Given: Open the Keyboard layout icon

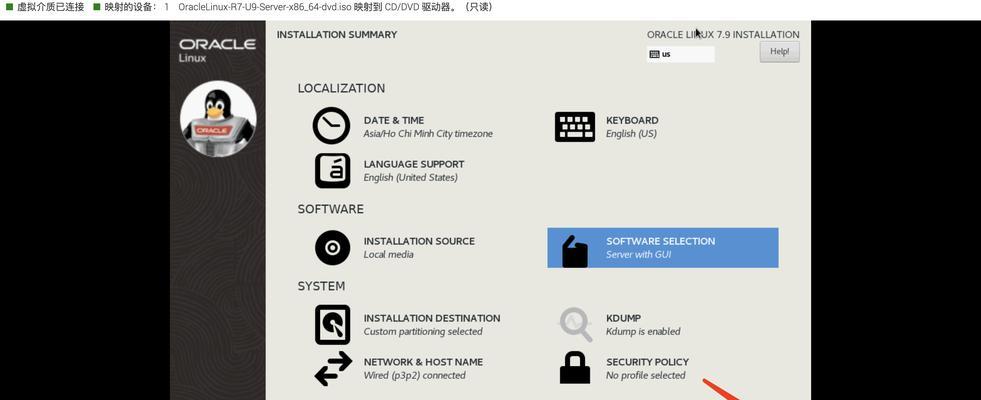Looking at the screenshot, I should pyautogui.click(x=574, y=127).
